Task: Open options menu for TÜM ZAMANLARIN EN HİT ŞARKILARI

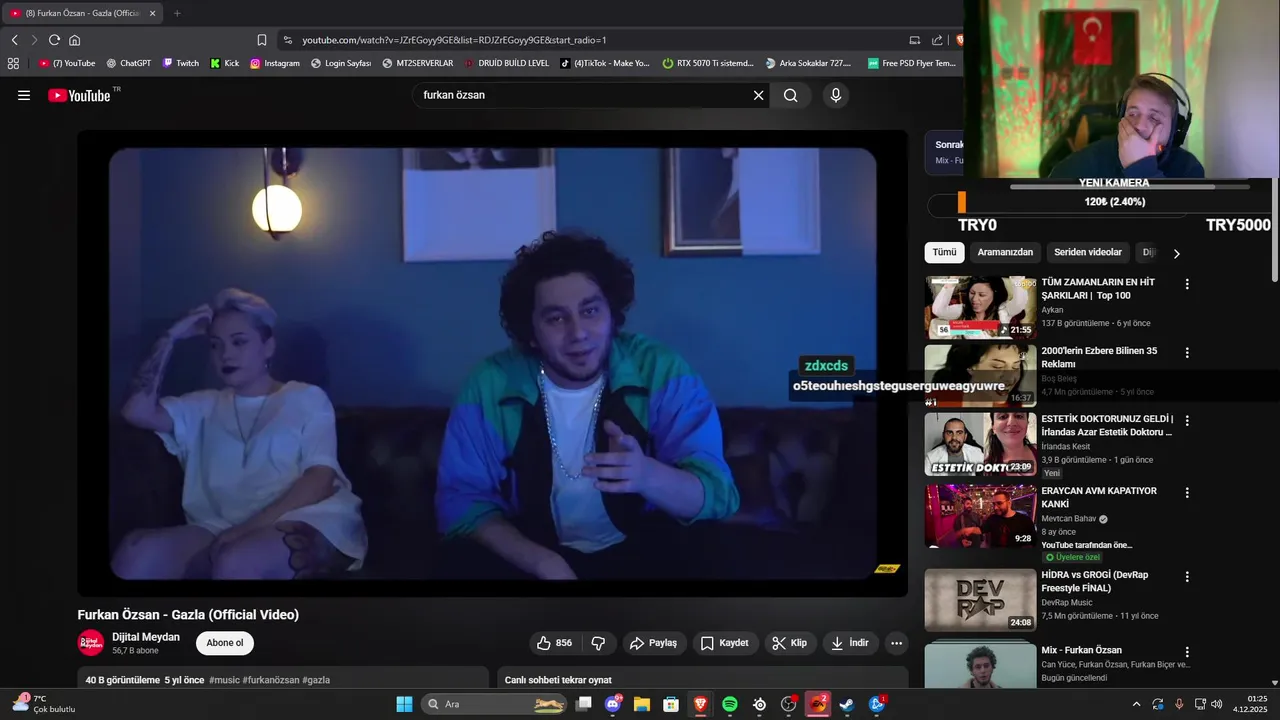Action: click(x=1187, y=284)
